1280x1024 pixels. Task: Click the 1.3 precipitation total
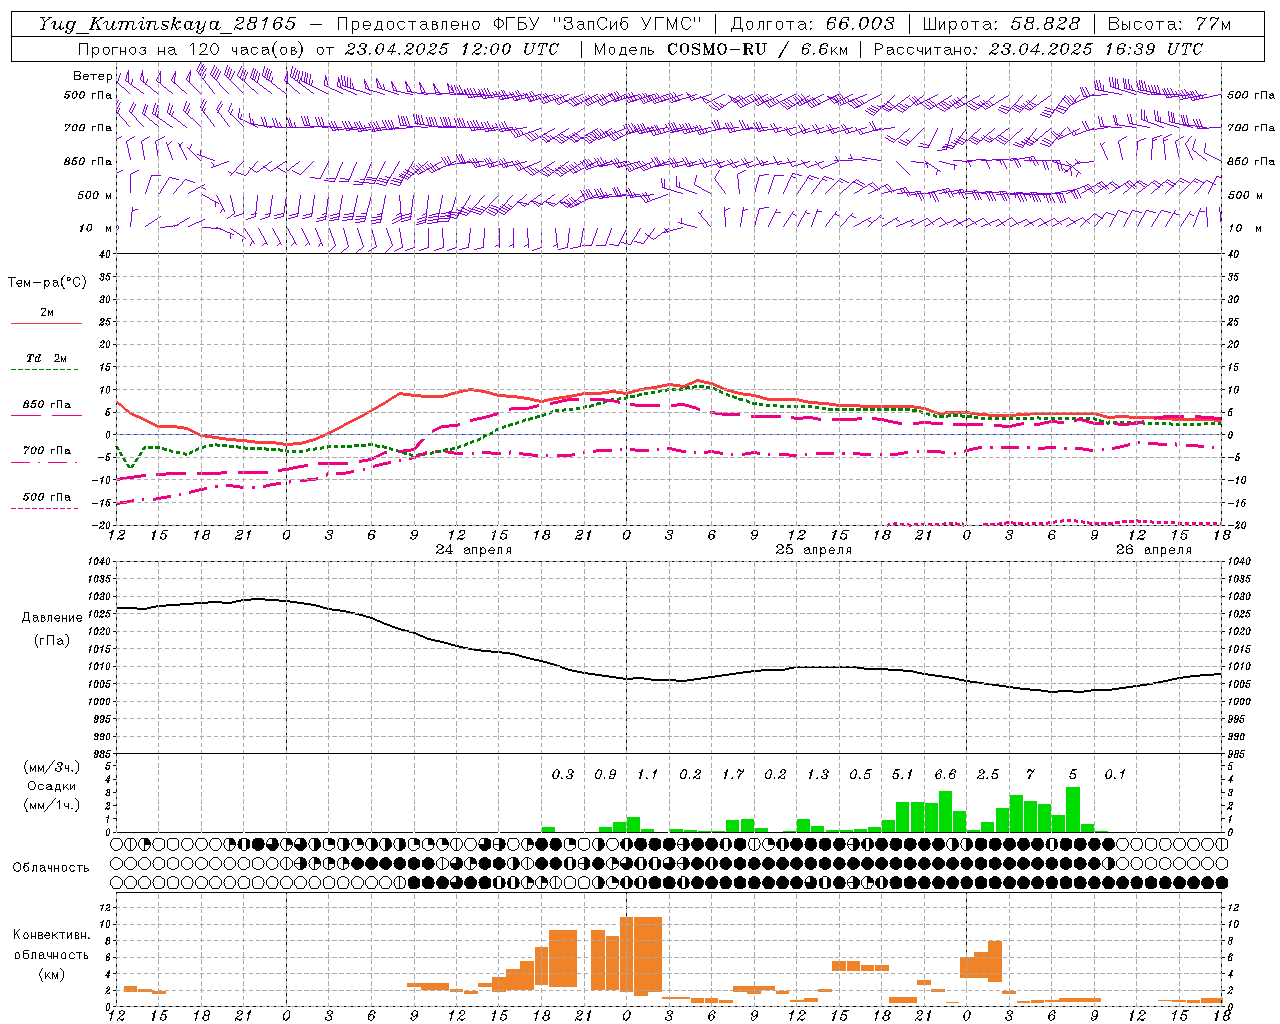(x=818, y=774)
